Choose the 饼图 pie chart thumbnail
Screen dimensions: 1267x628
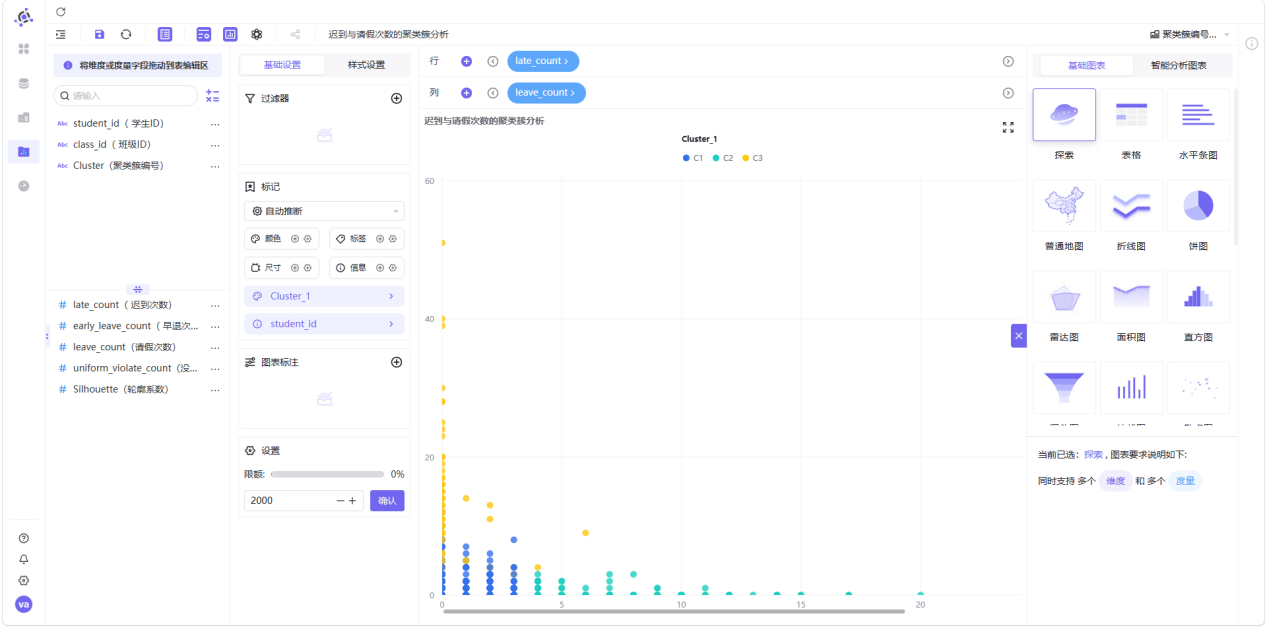[1198, 206]
